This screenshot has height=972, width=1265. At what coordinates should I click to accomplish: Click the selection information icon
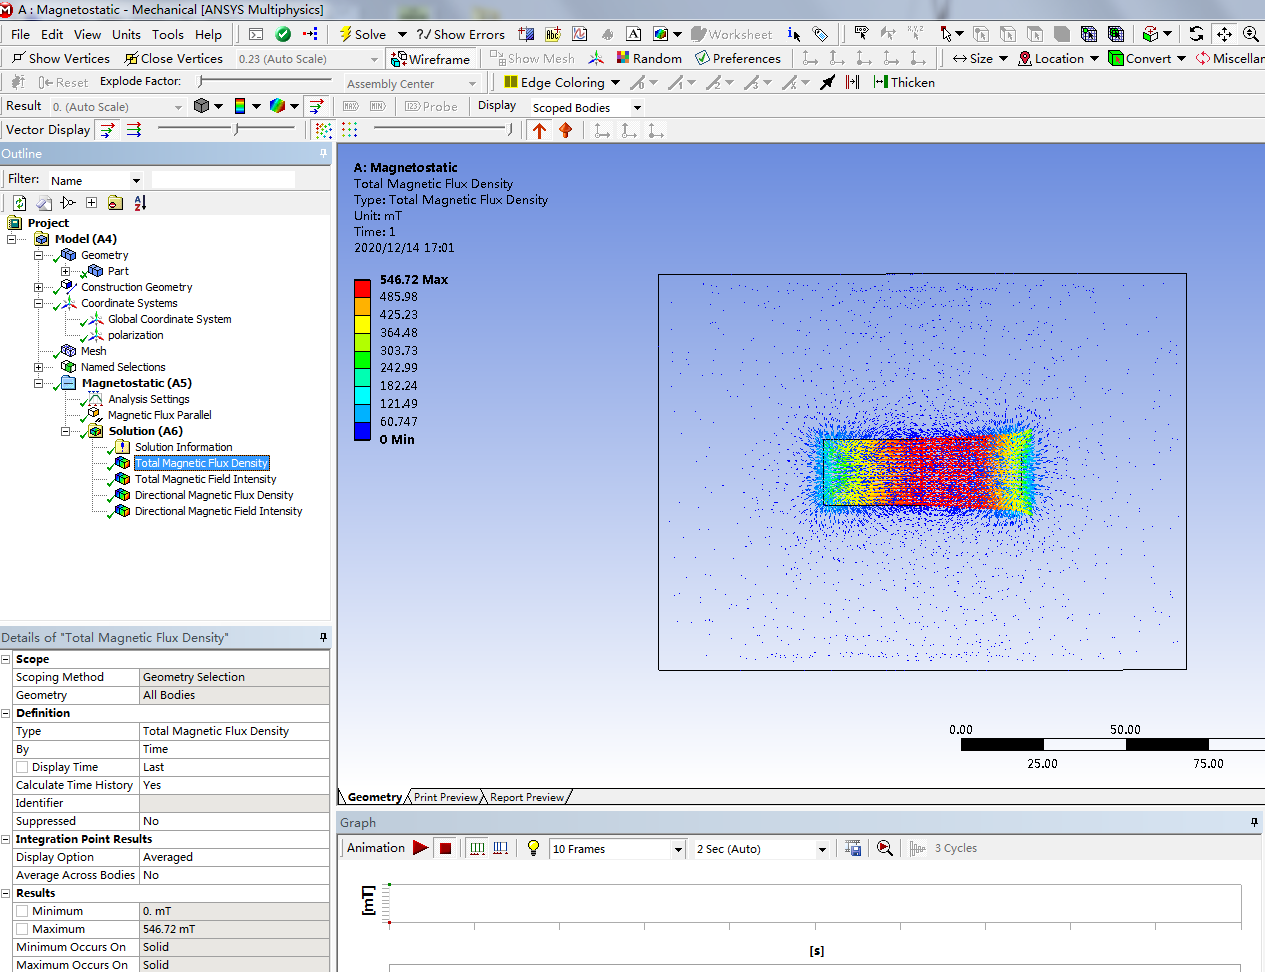[x=794, y=34]
